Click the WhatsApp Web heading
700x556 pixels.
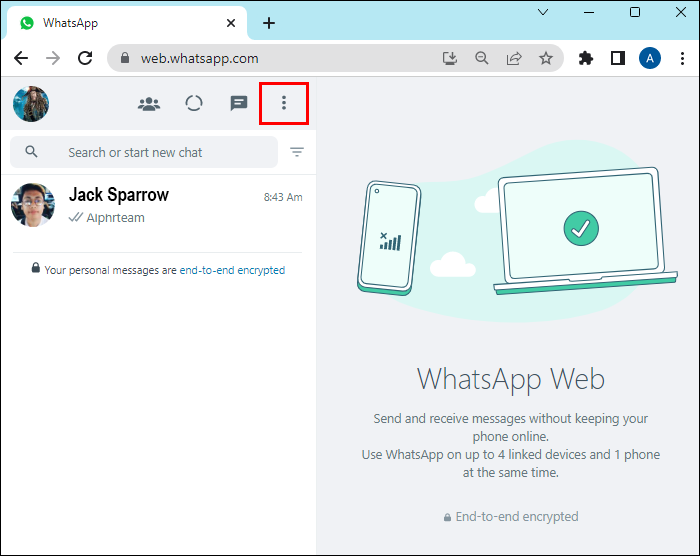point(511,379)
